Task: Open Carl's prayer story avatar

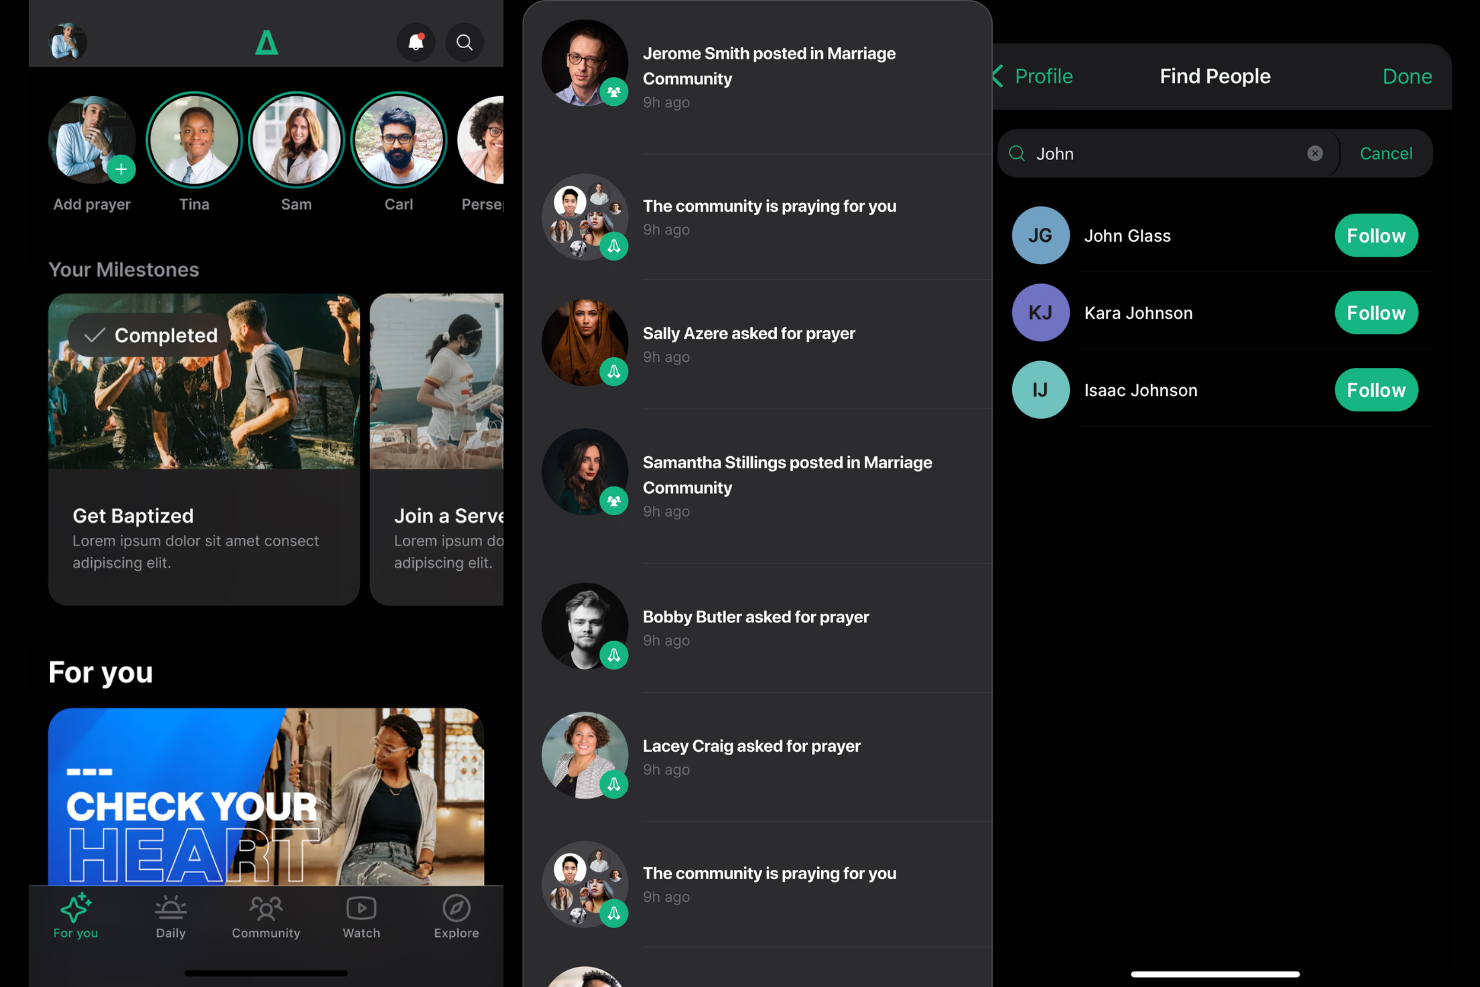Action: pos(399,140)
